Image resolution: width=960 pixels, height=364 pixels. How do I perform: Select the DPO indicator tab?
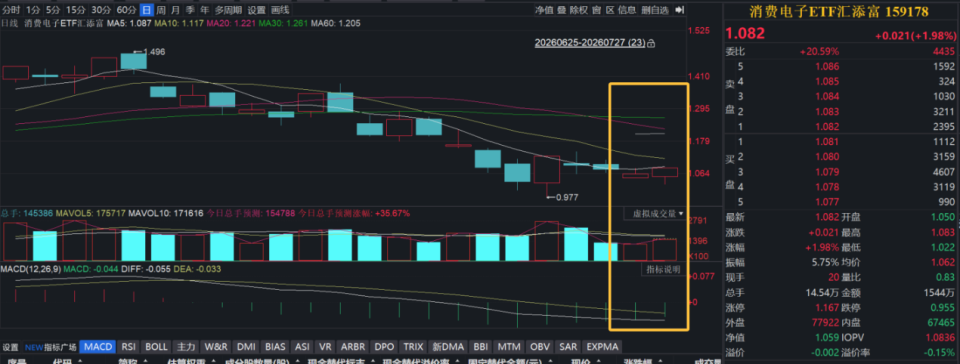pos(384,346)
